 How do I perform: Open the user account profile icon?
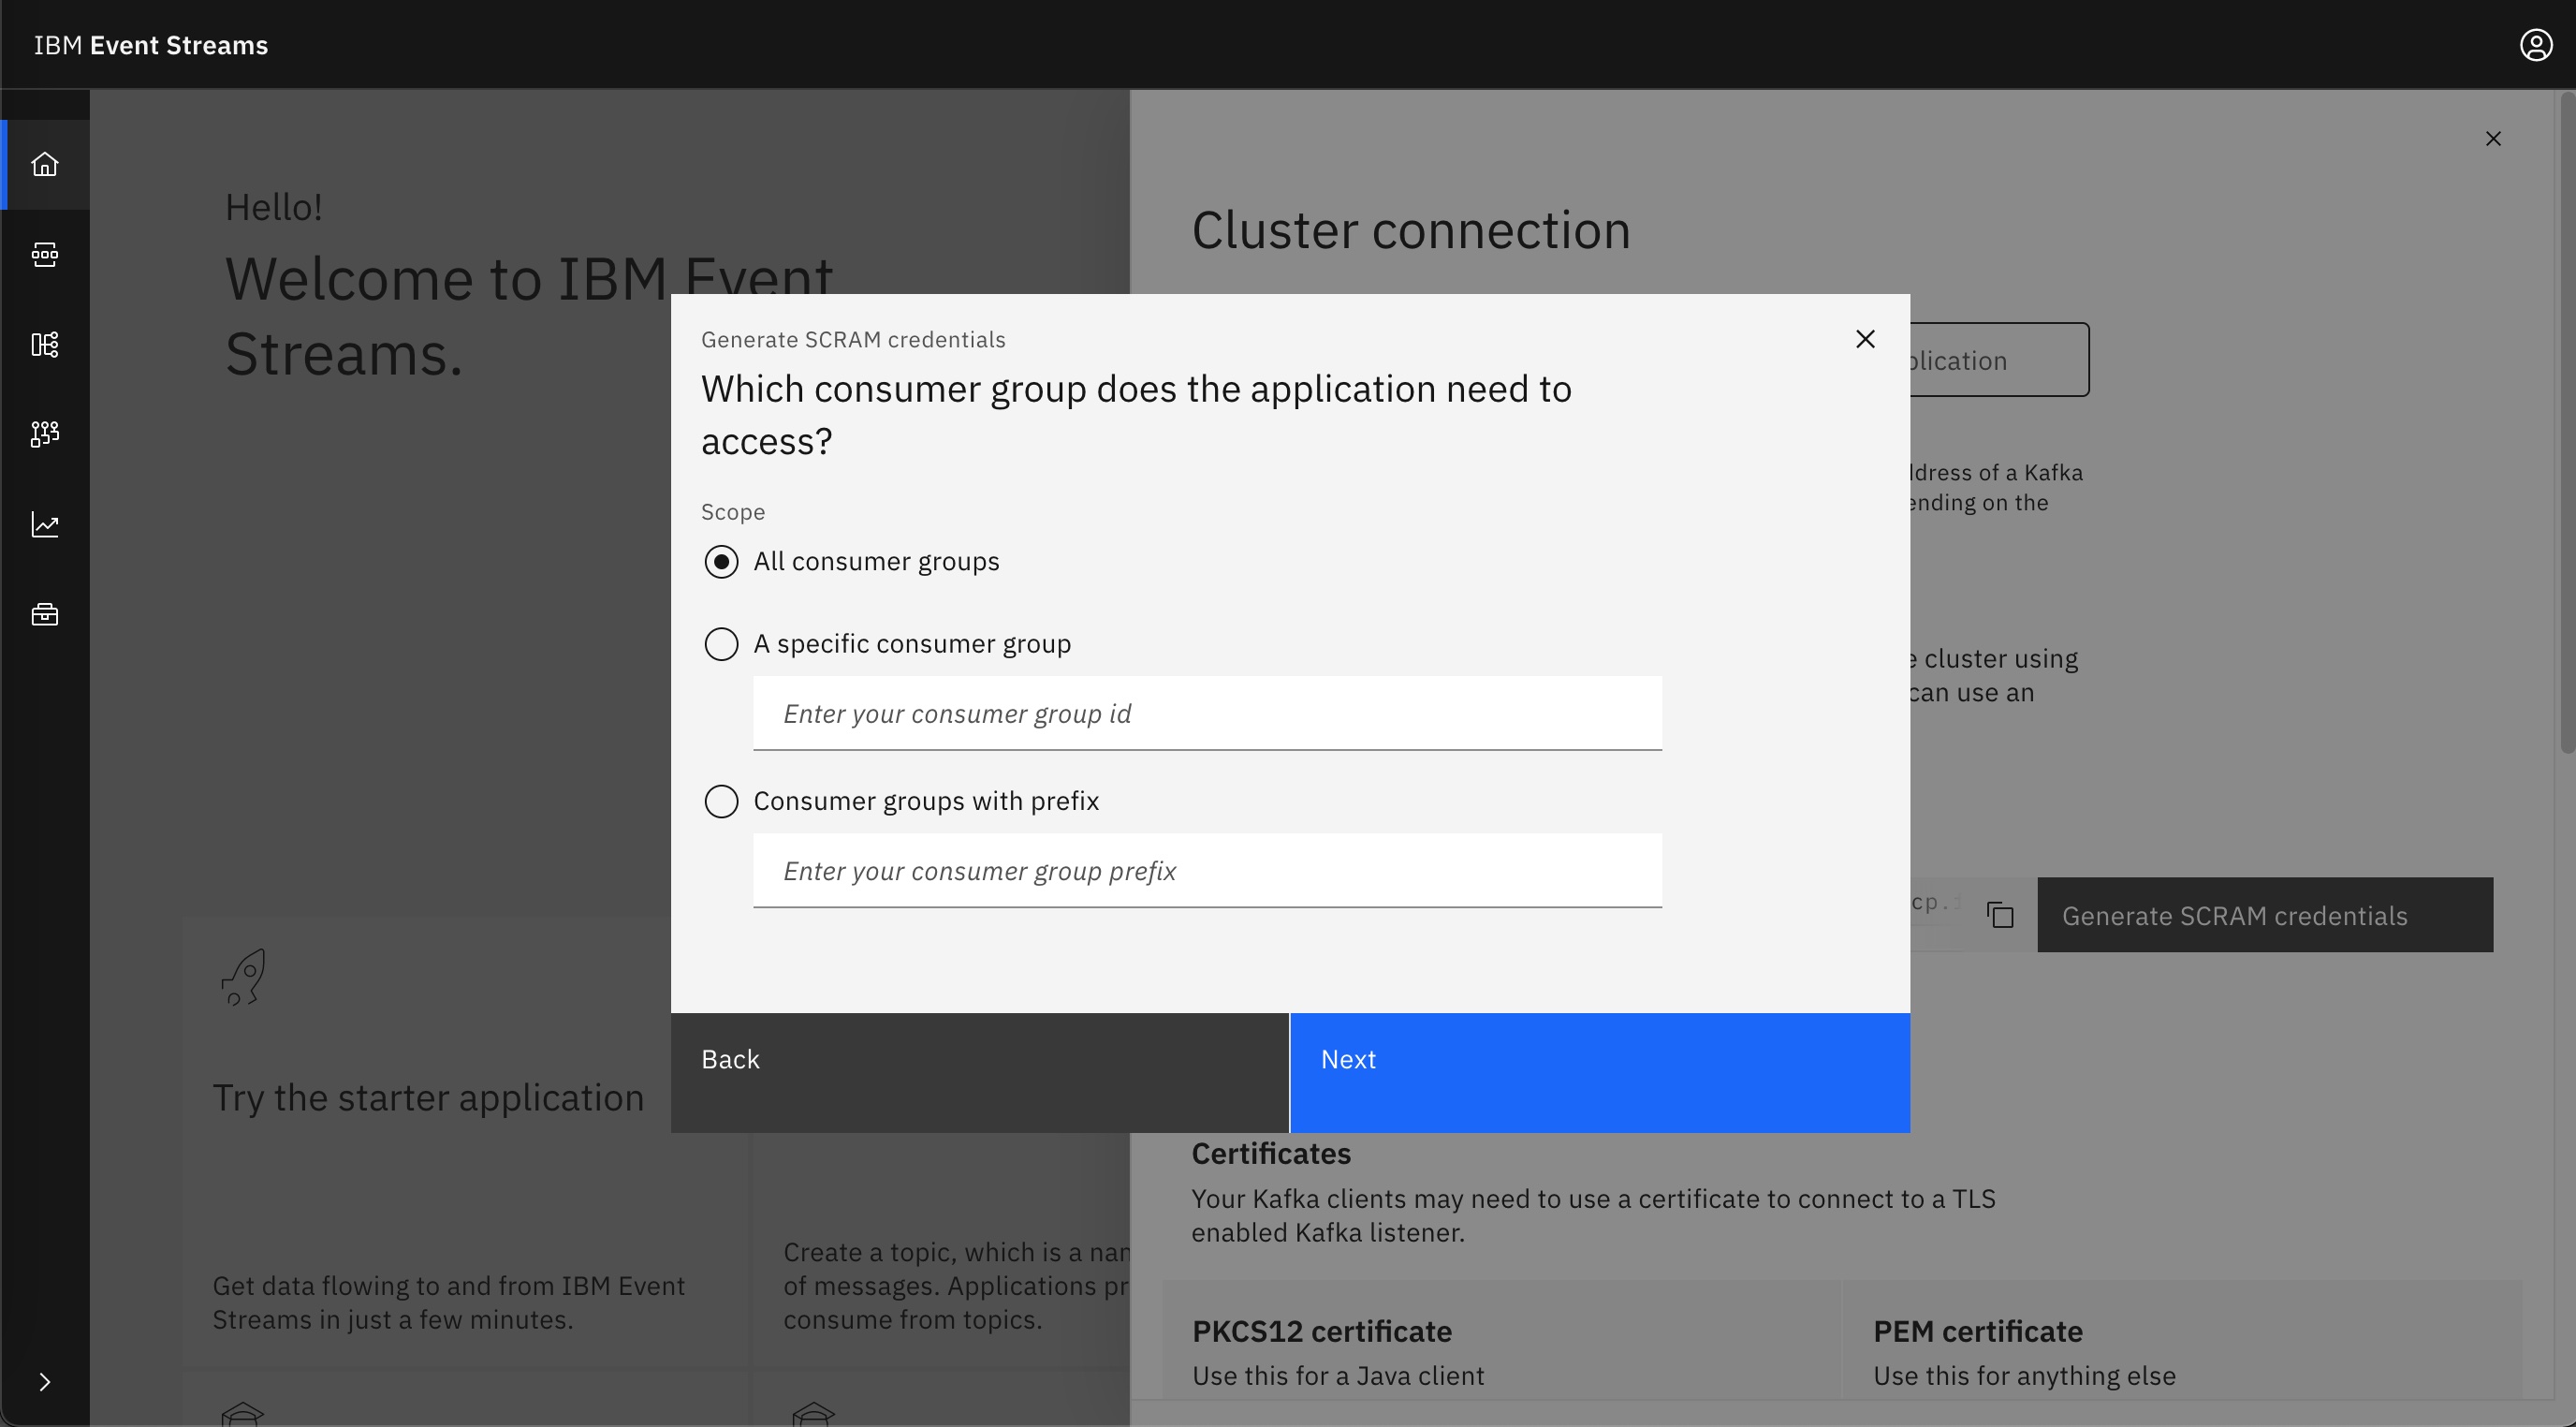tap(2536, 44)
